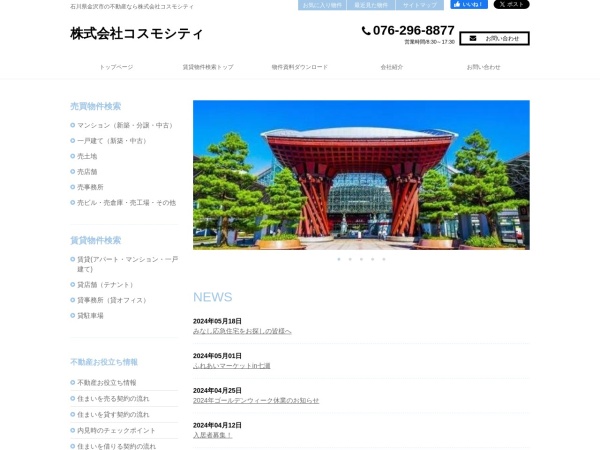Select the third slideshow pagination dot

(x=361, y=259)
